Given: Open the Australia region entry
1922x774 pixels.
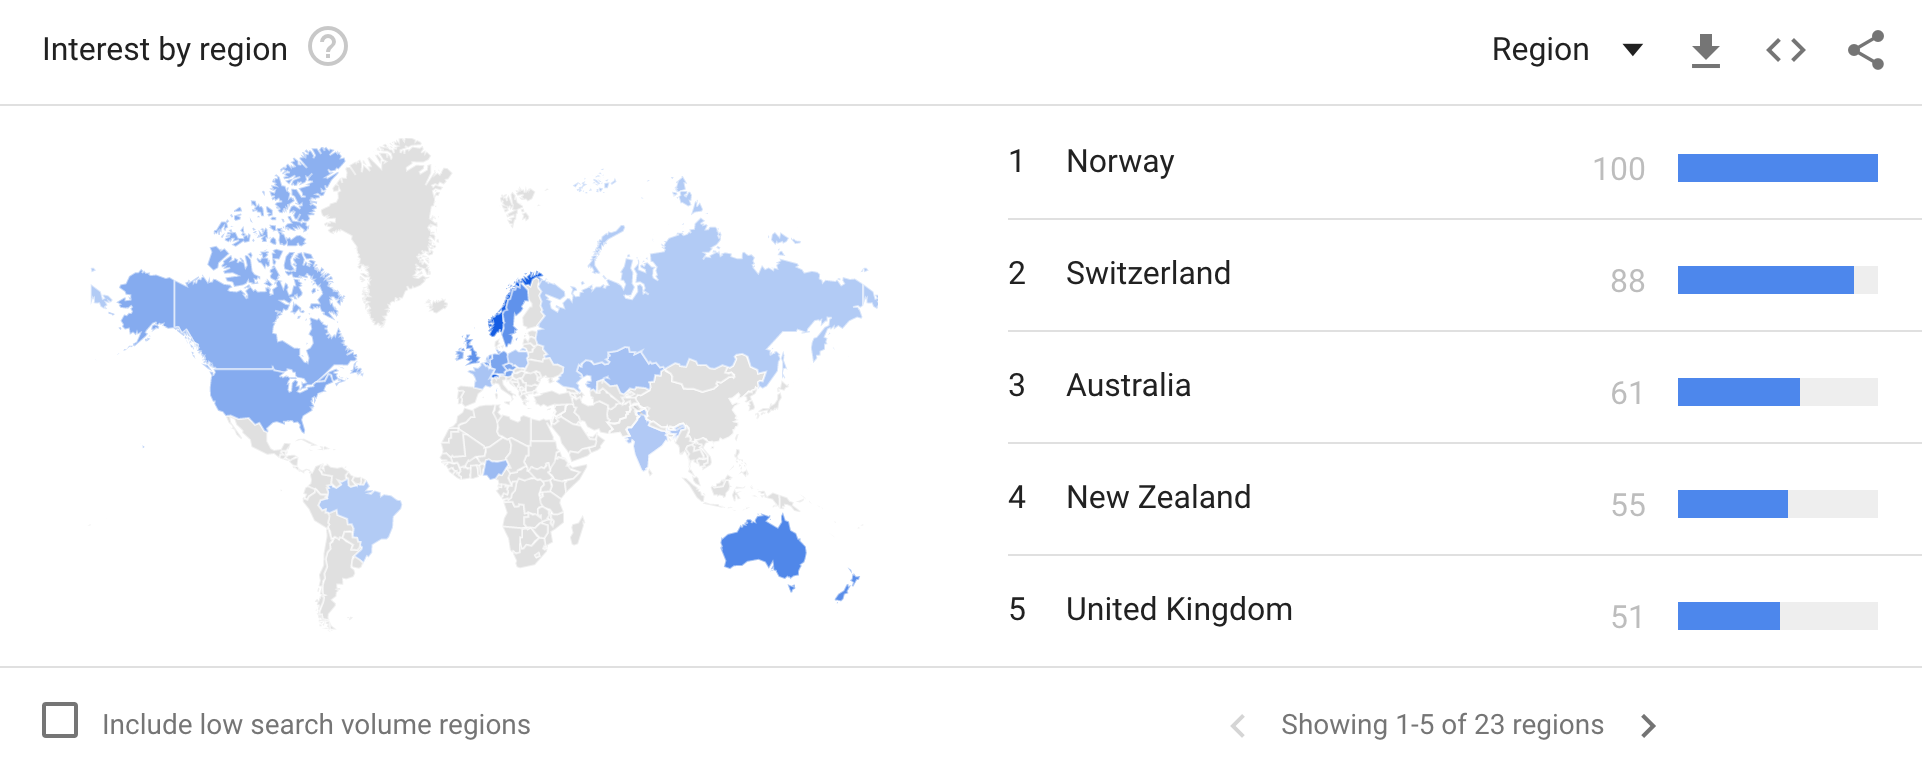Looking at the screenshot, I should [1128, 386].
